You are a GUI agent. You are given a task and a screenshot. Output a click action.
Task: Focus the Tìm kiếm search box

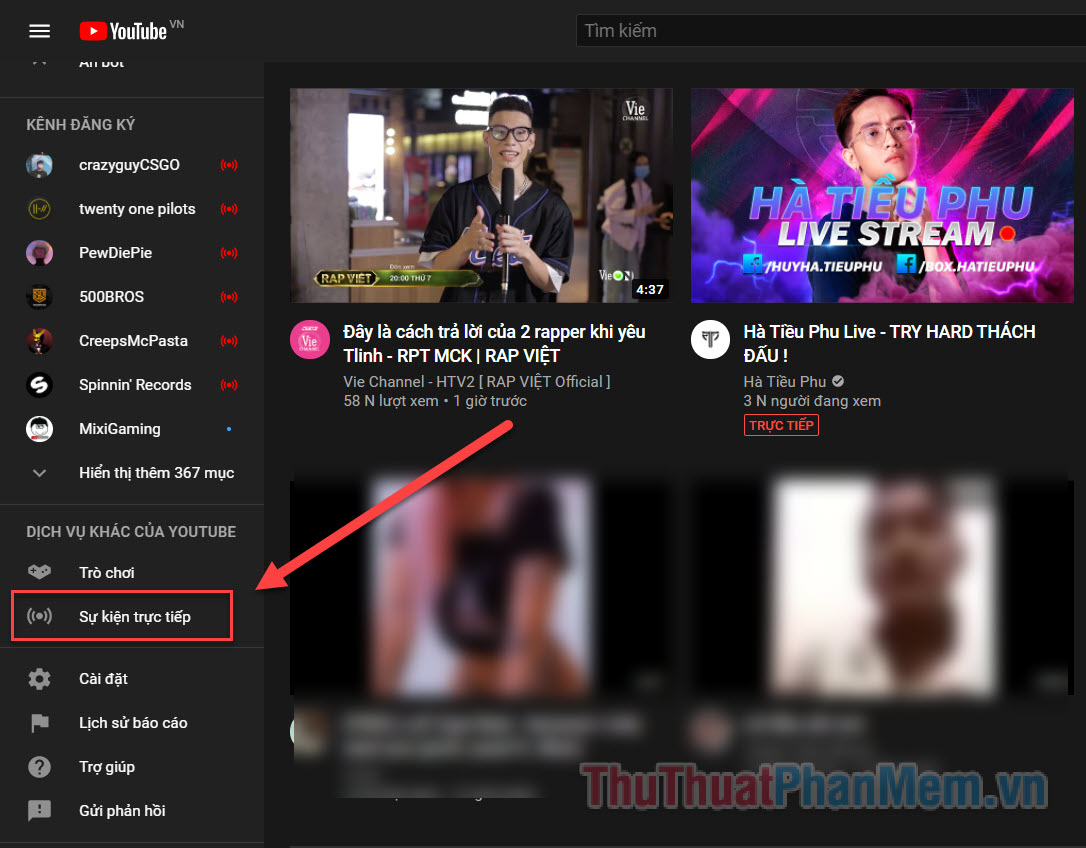click(830, 30)
